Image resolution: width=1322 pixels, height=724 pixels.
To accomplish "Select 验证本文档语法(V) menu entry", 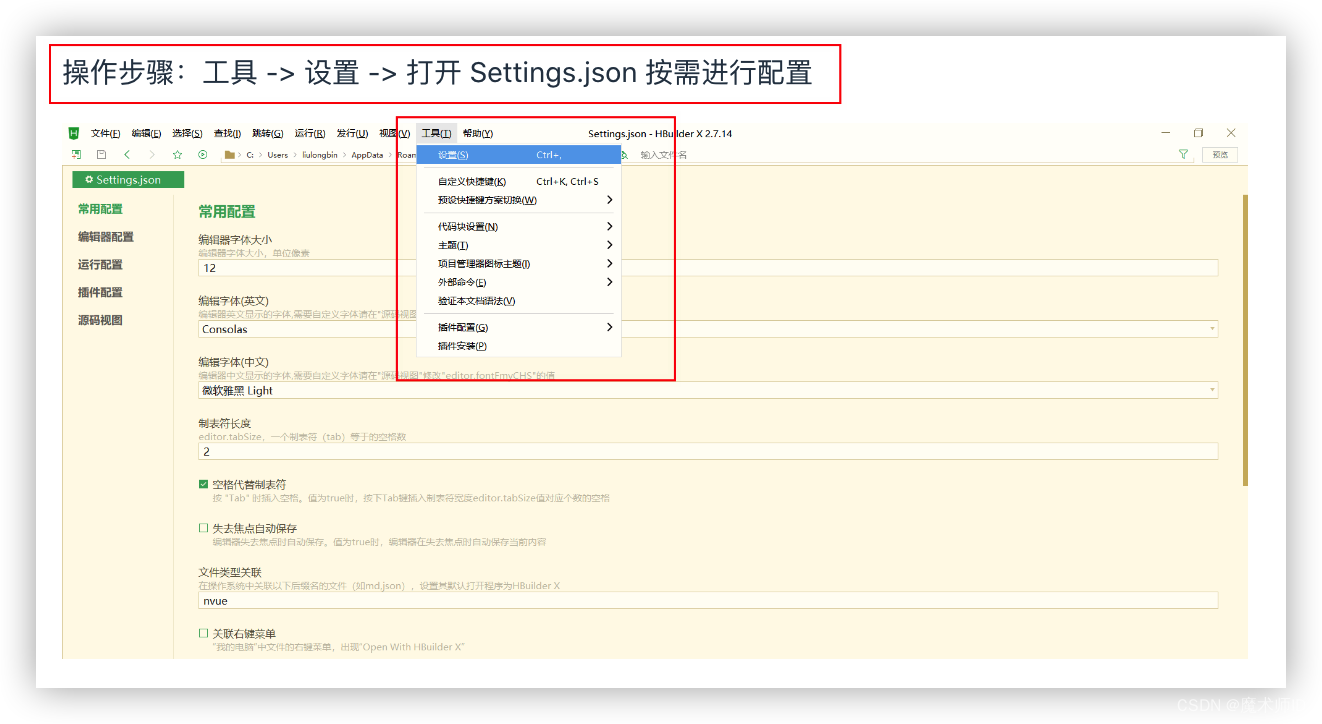I will pos(519,301).
